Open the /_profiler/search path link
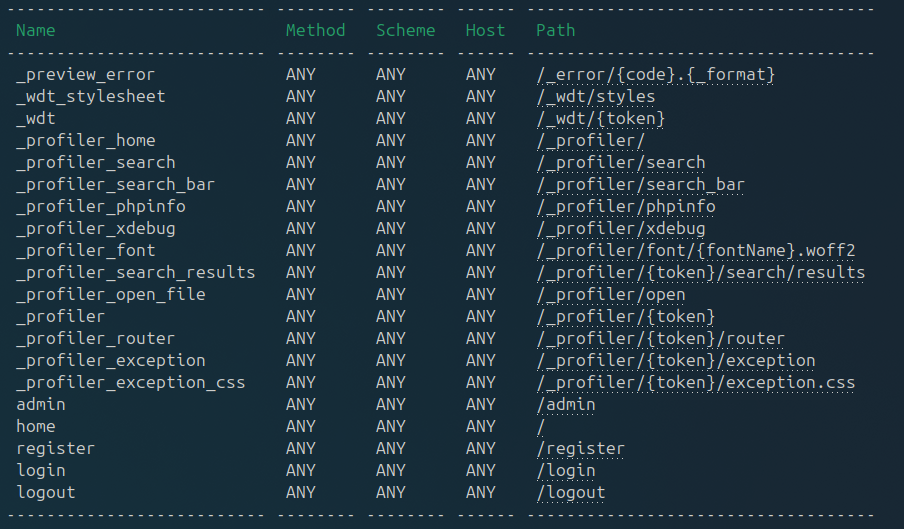 pyautogui.click(x=621, y=163)
